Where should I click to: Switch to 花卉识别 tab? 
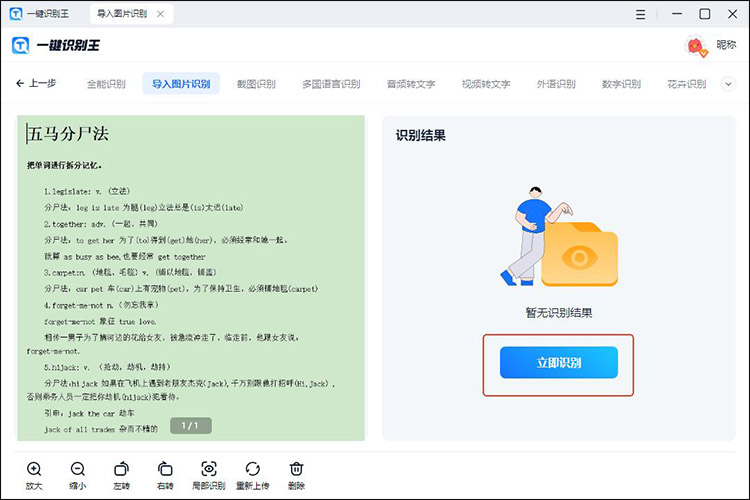coord(687,84)
